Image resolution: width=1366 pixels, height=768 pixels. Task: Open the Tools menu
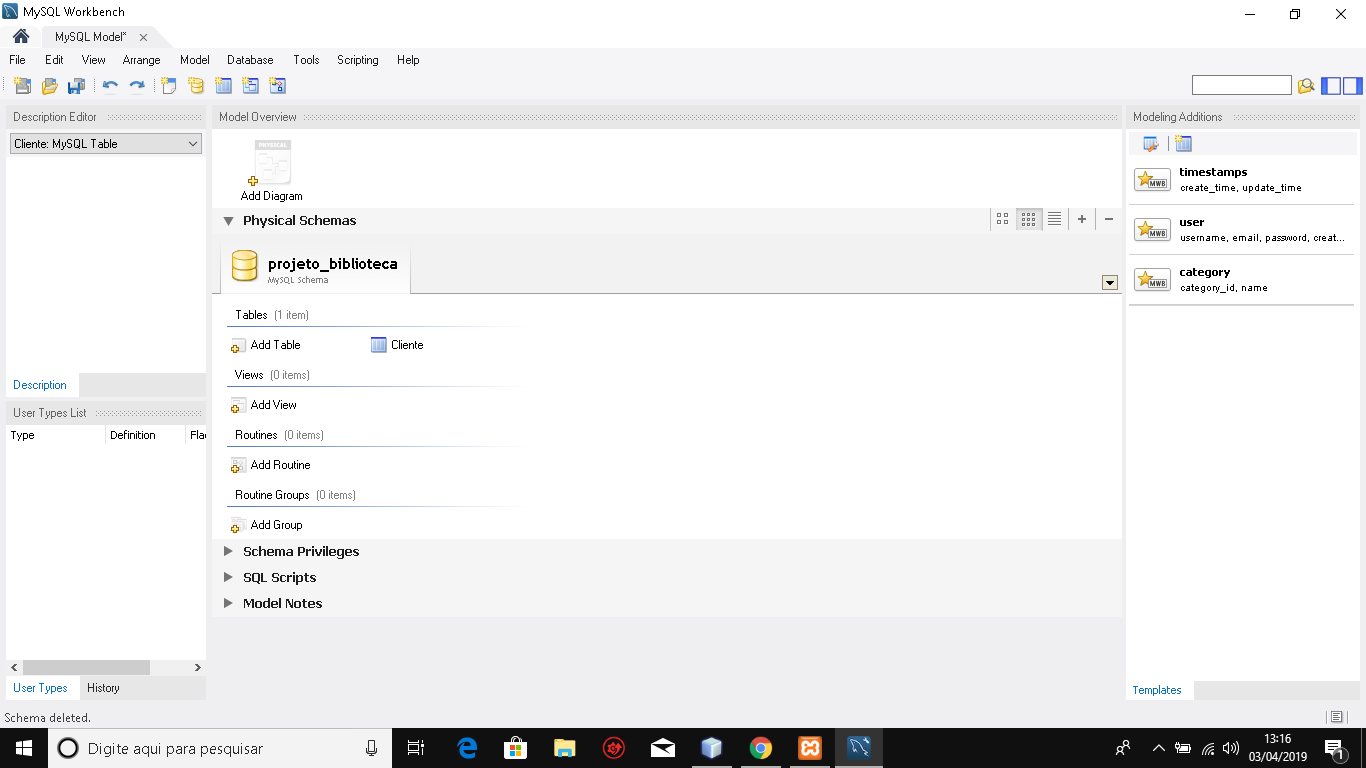point(306,60)
